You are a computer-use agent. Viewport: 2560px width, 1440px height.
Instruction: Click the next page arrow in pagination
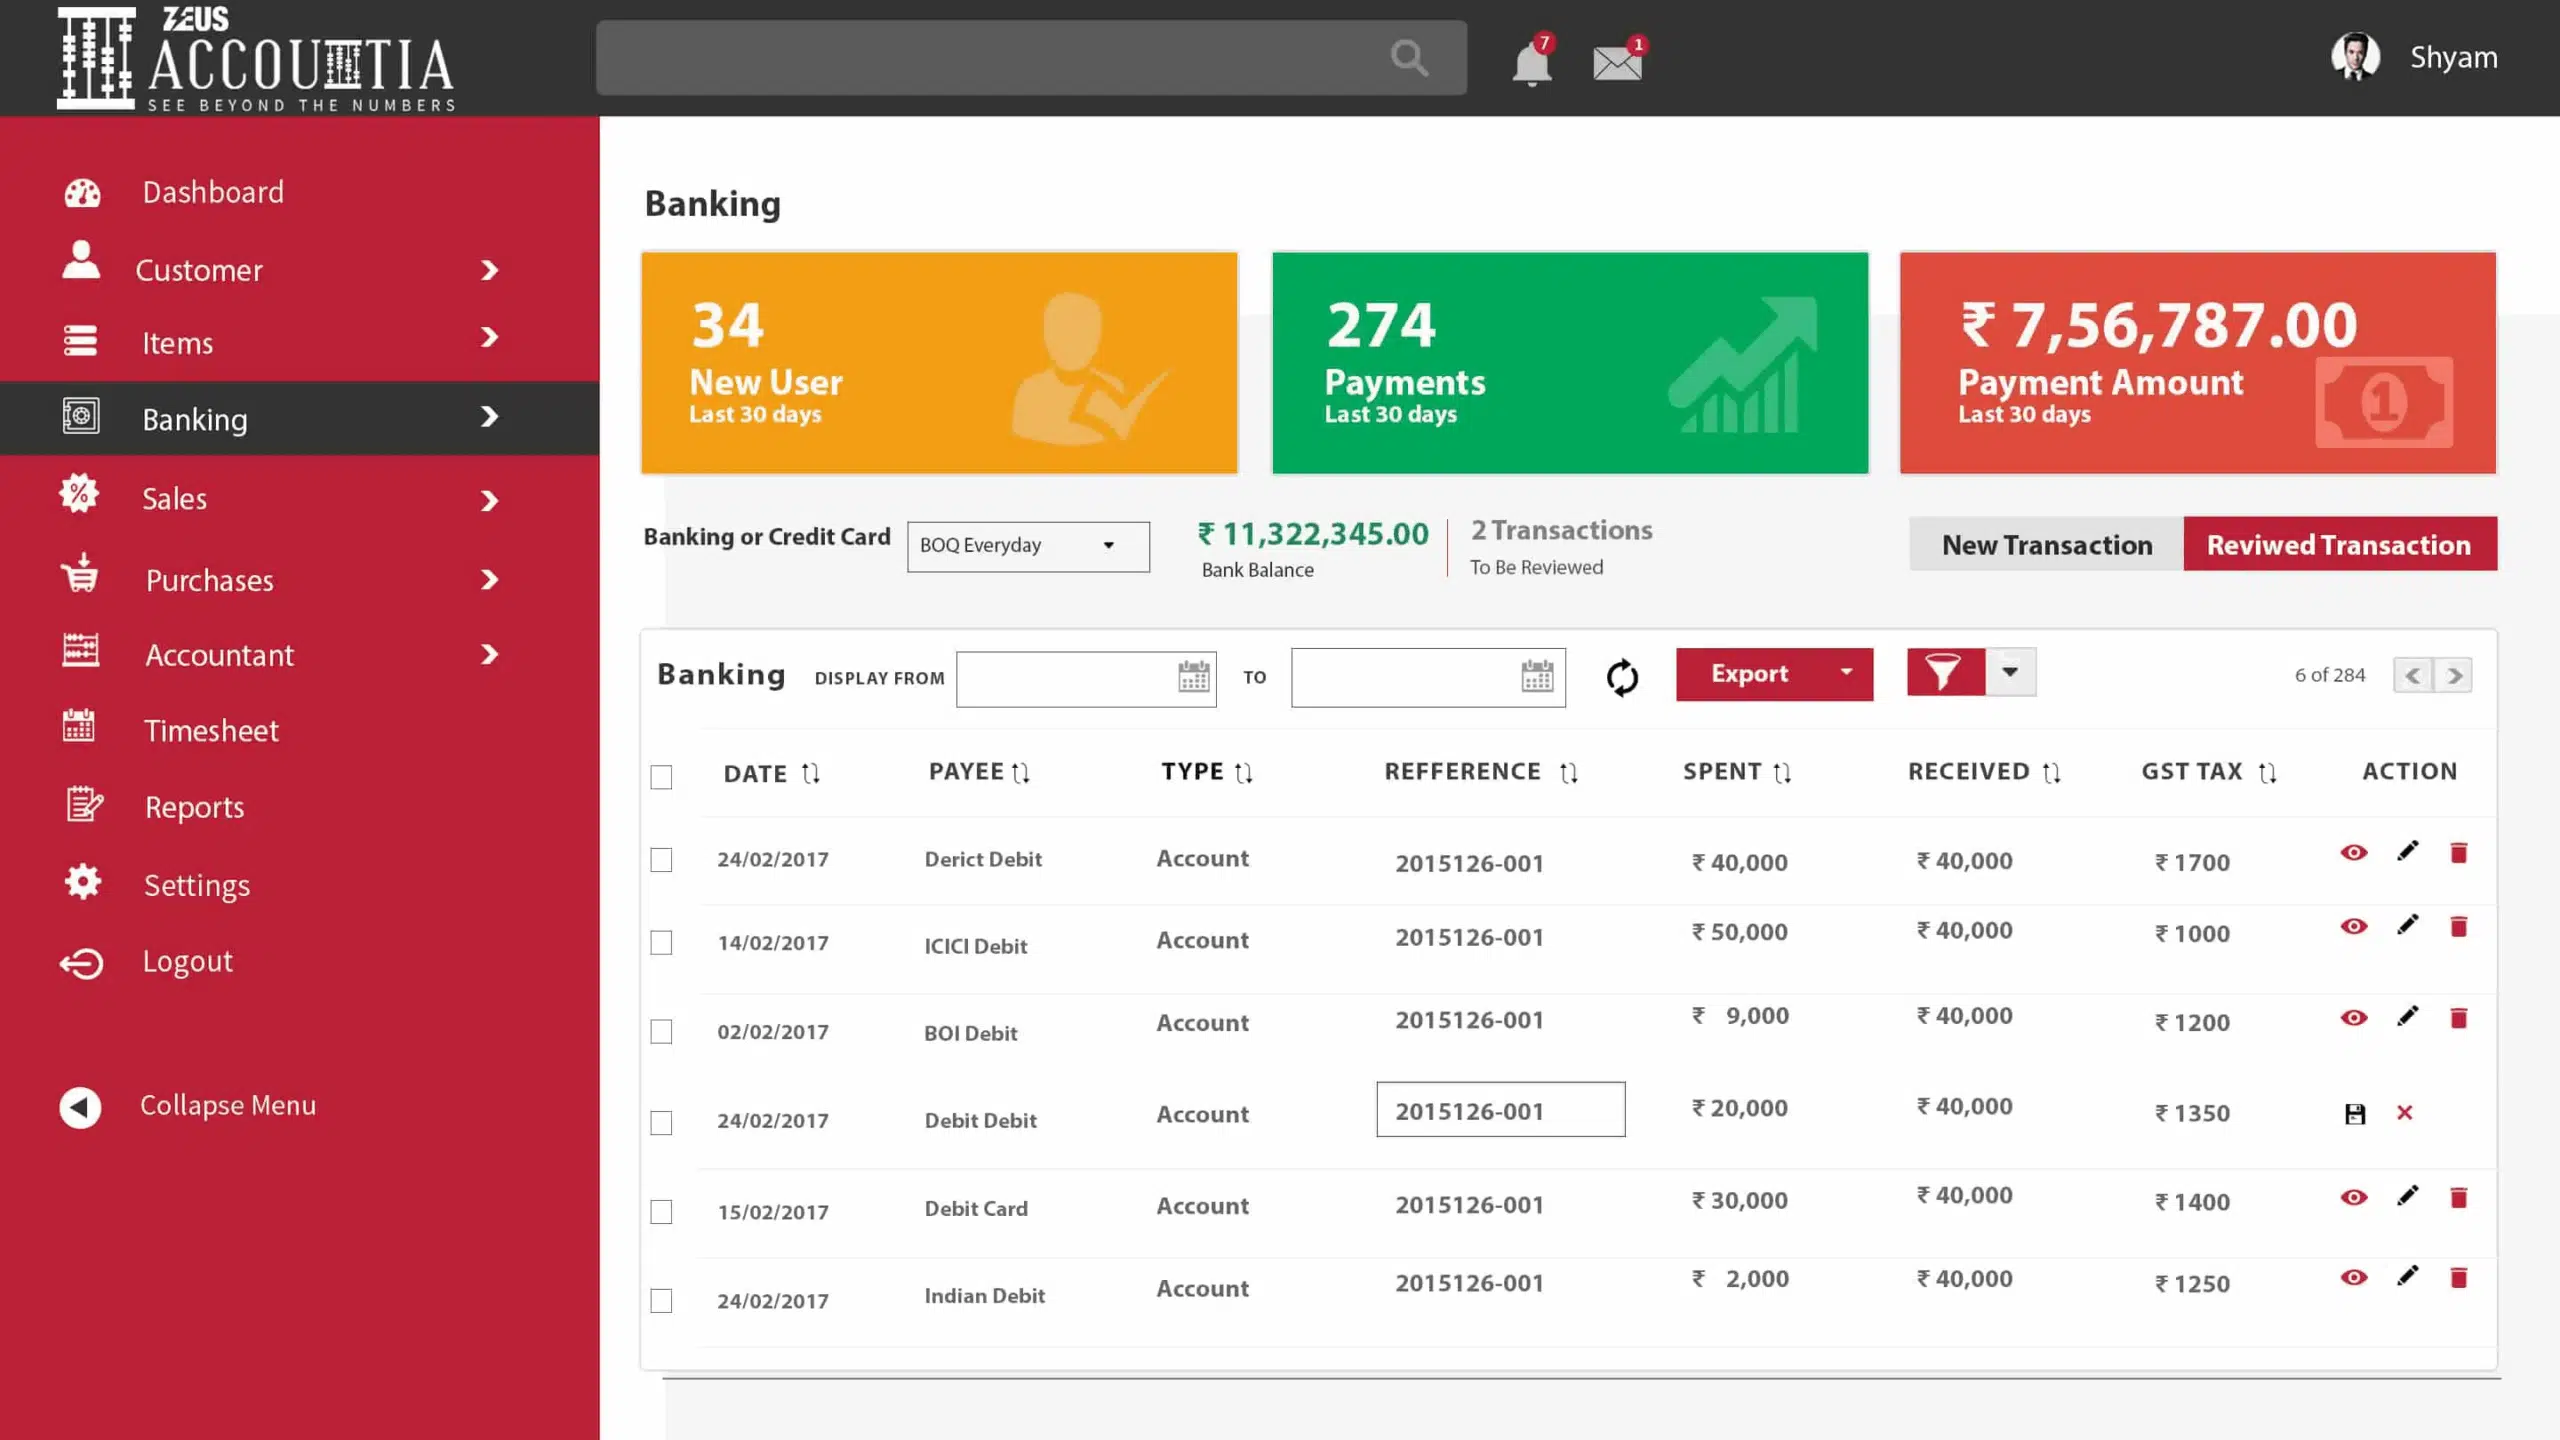point(2455,675)
